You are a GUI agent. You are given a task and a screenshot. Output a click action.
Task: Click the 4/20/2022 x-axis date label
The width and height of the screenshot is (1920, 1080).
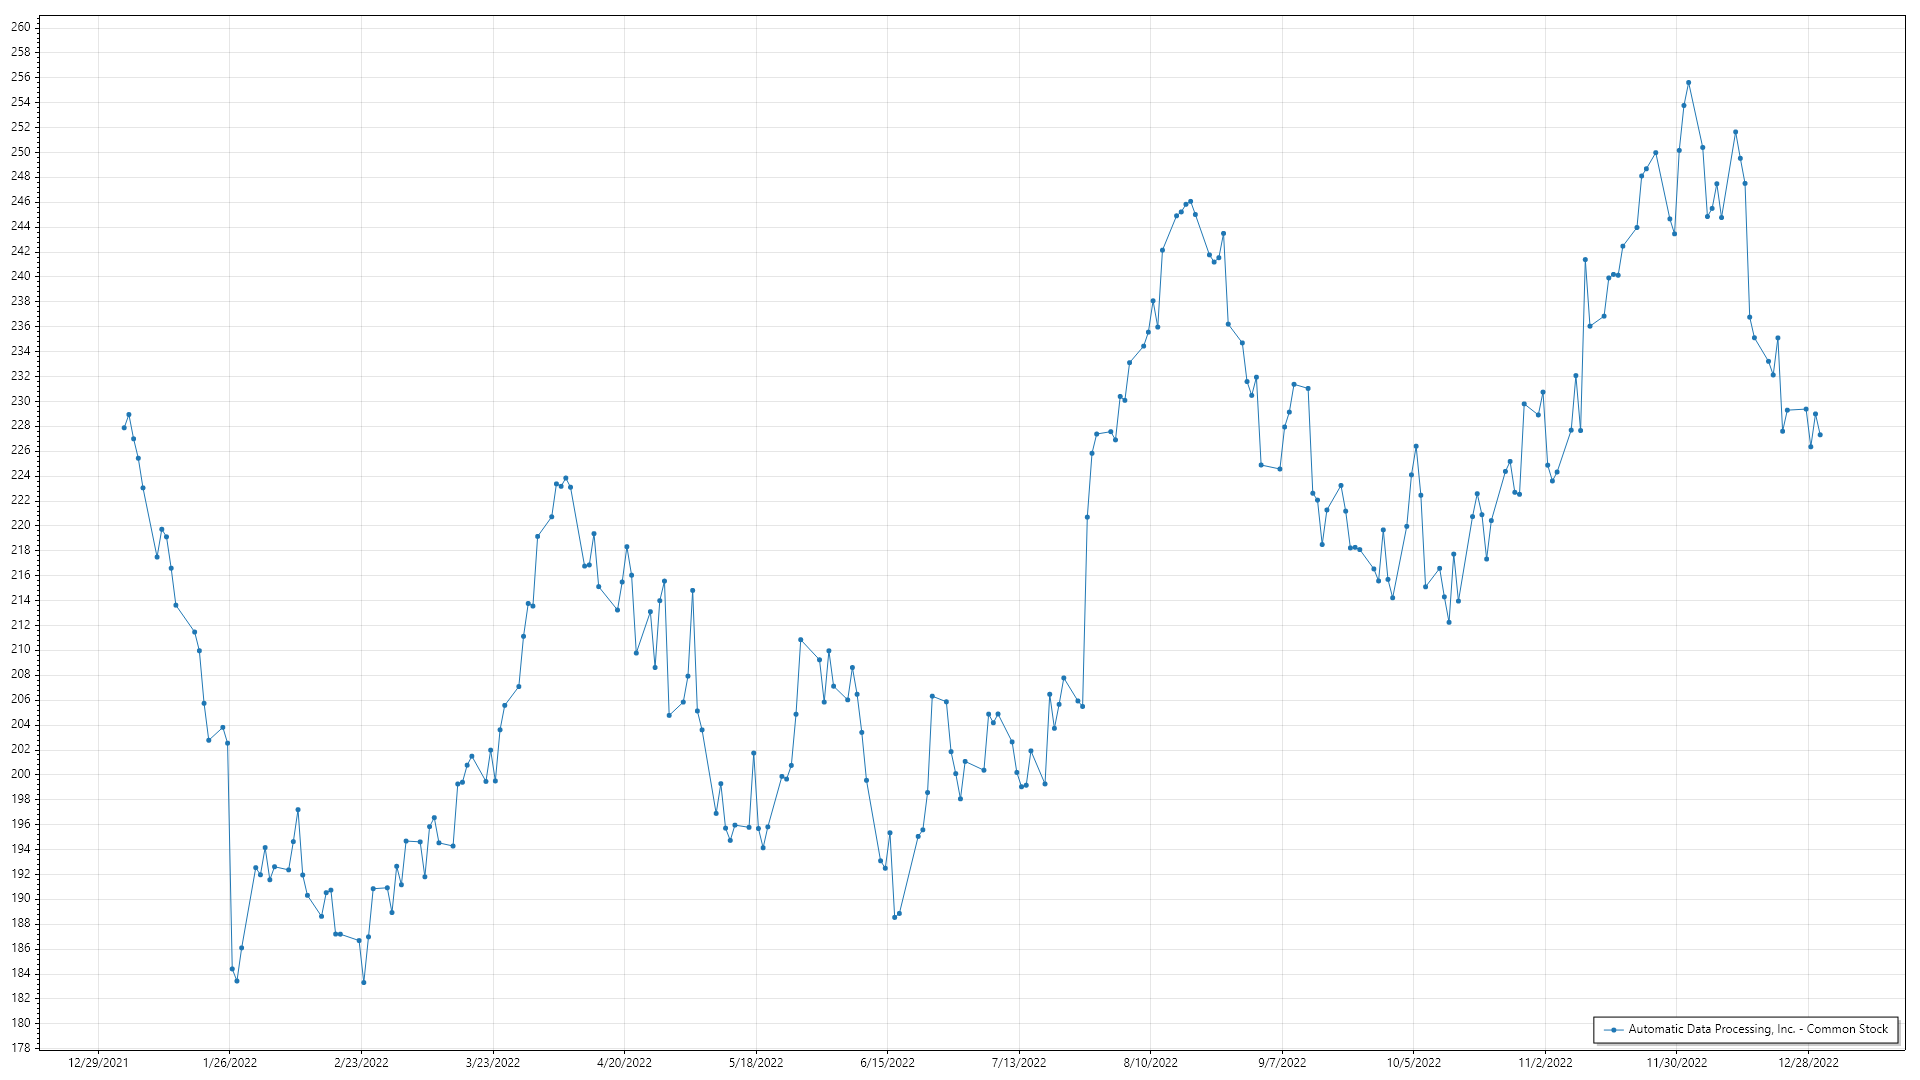[624, 1062]
